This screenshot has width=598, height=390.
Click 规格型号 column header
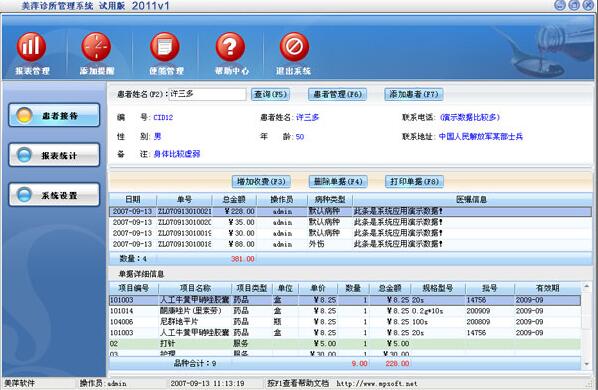point(438,288)
